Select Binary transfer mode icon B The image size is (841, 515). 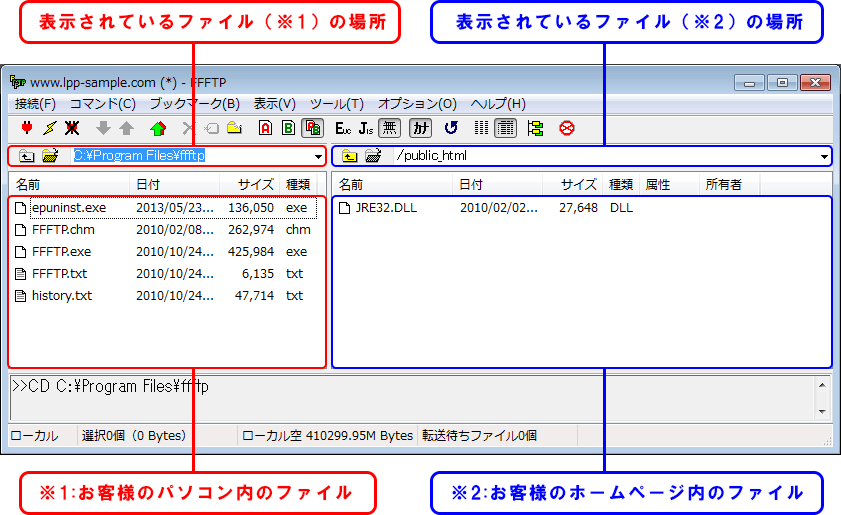click(289, 128)
